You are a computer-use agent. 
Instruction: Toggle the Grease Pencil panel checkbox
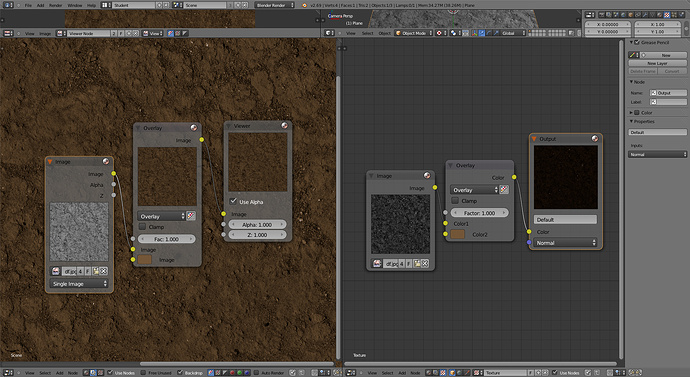637,42
